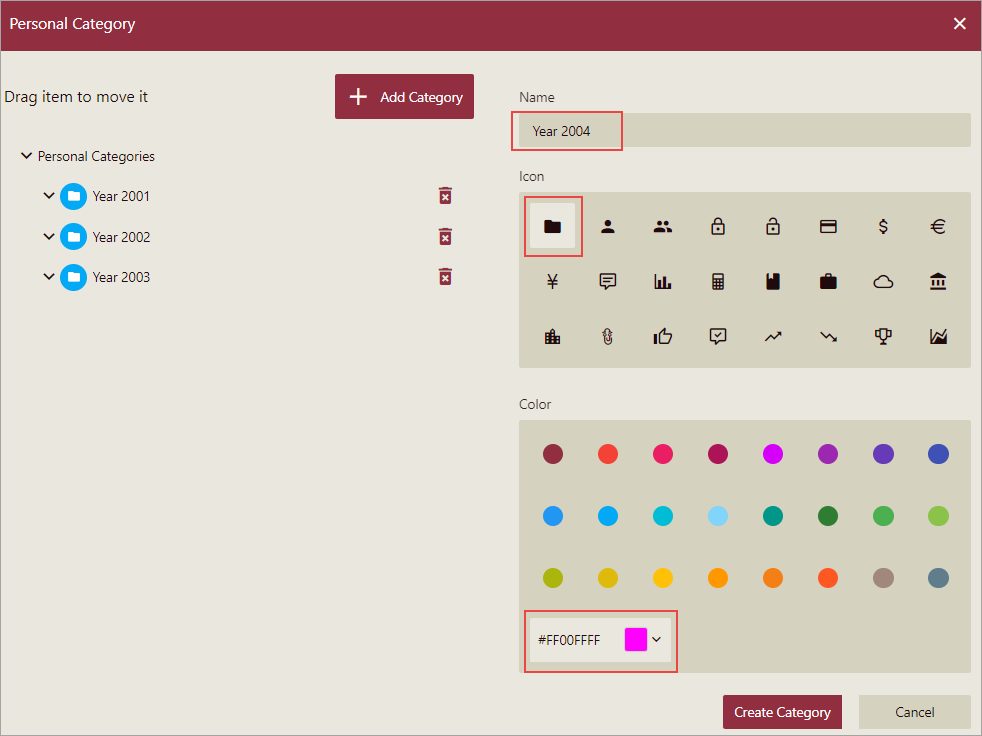Click the Add Category button

[x=404, y=96]
